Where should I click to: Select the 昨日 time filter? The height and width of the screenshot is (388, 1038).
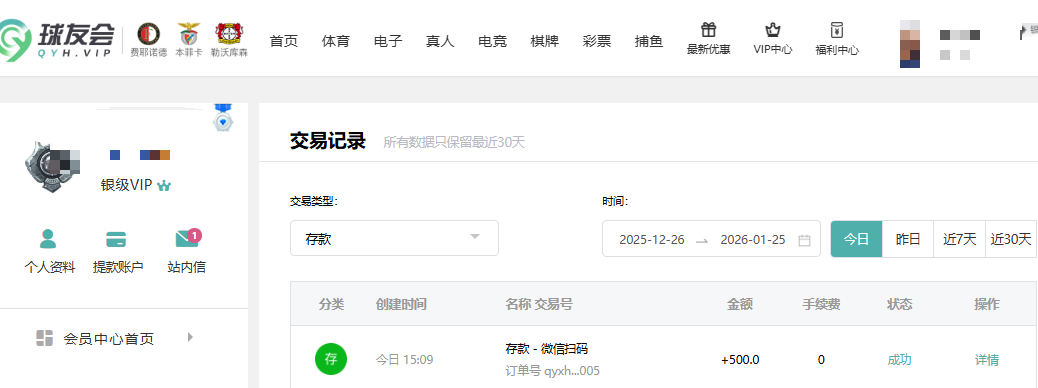point(908,239)
